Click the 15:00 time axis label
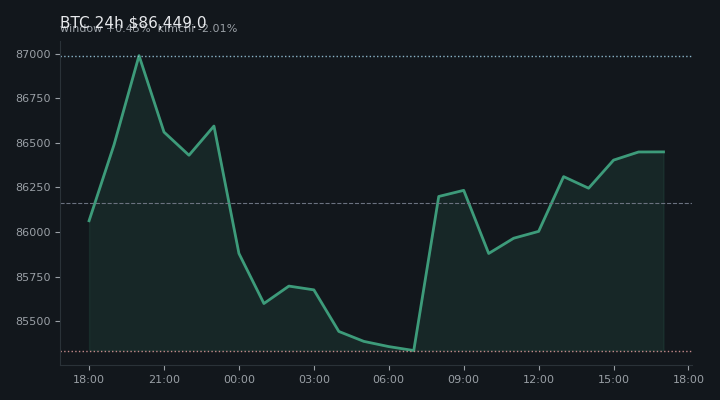 point(613,379)
